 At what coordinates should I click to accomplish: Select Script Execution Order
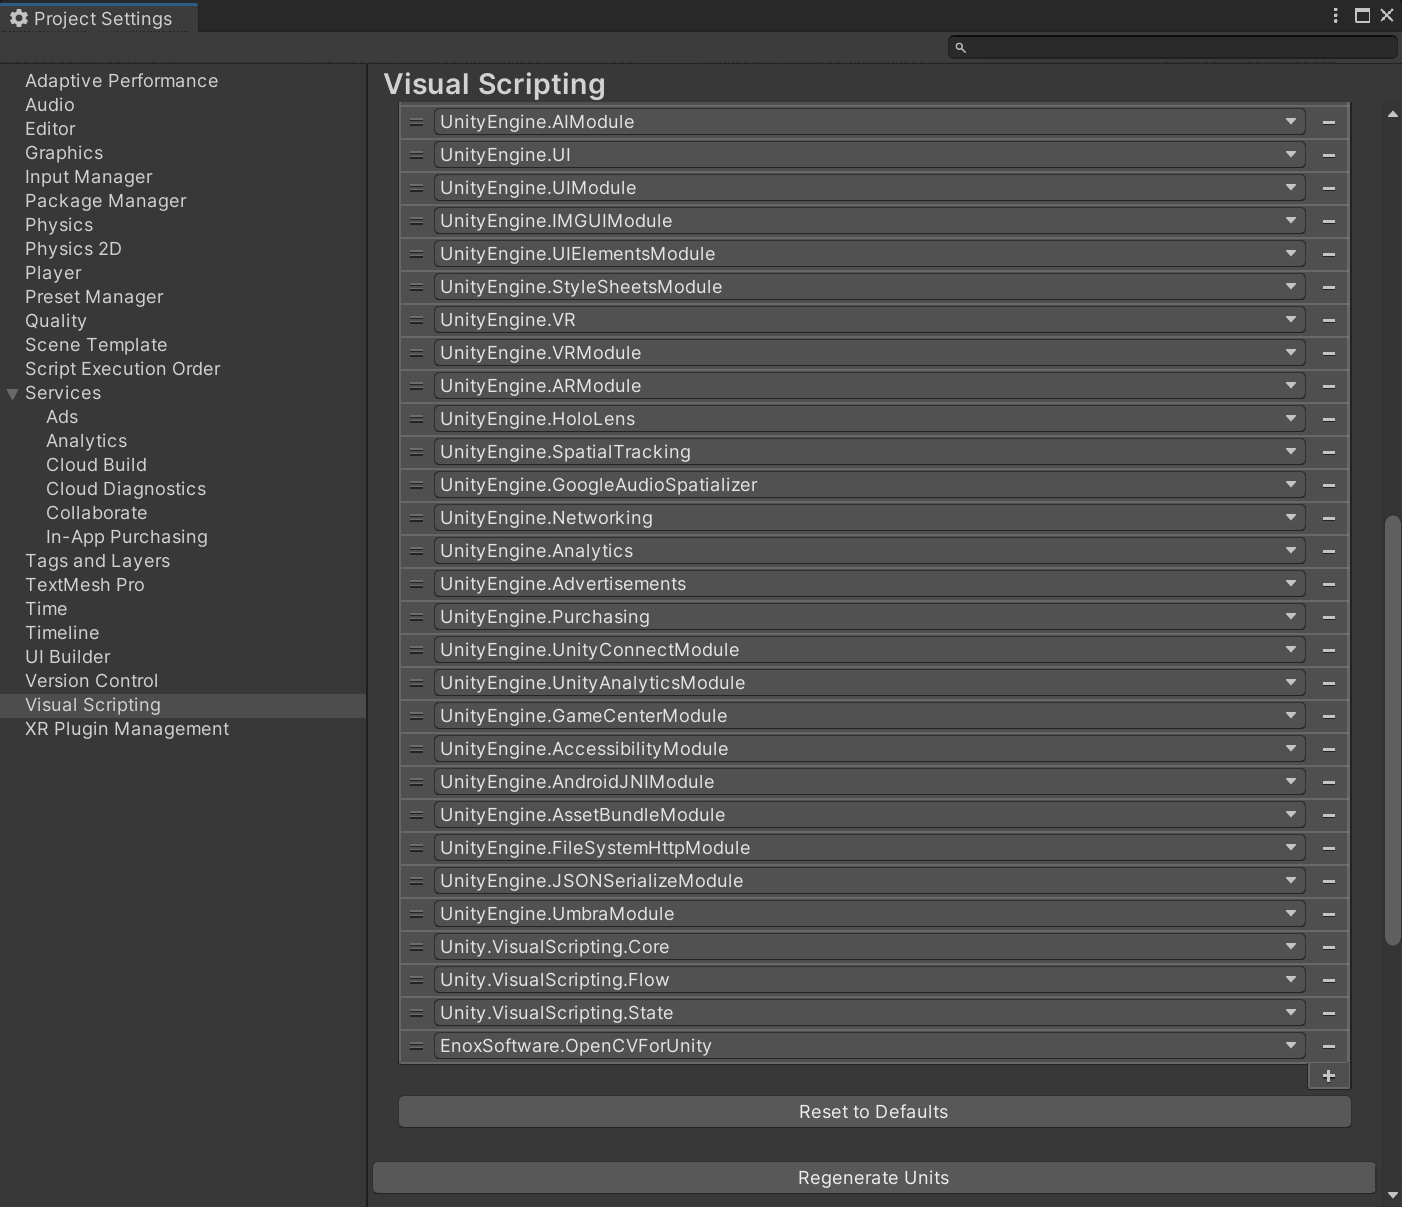click(x=122, y=369)
